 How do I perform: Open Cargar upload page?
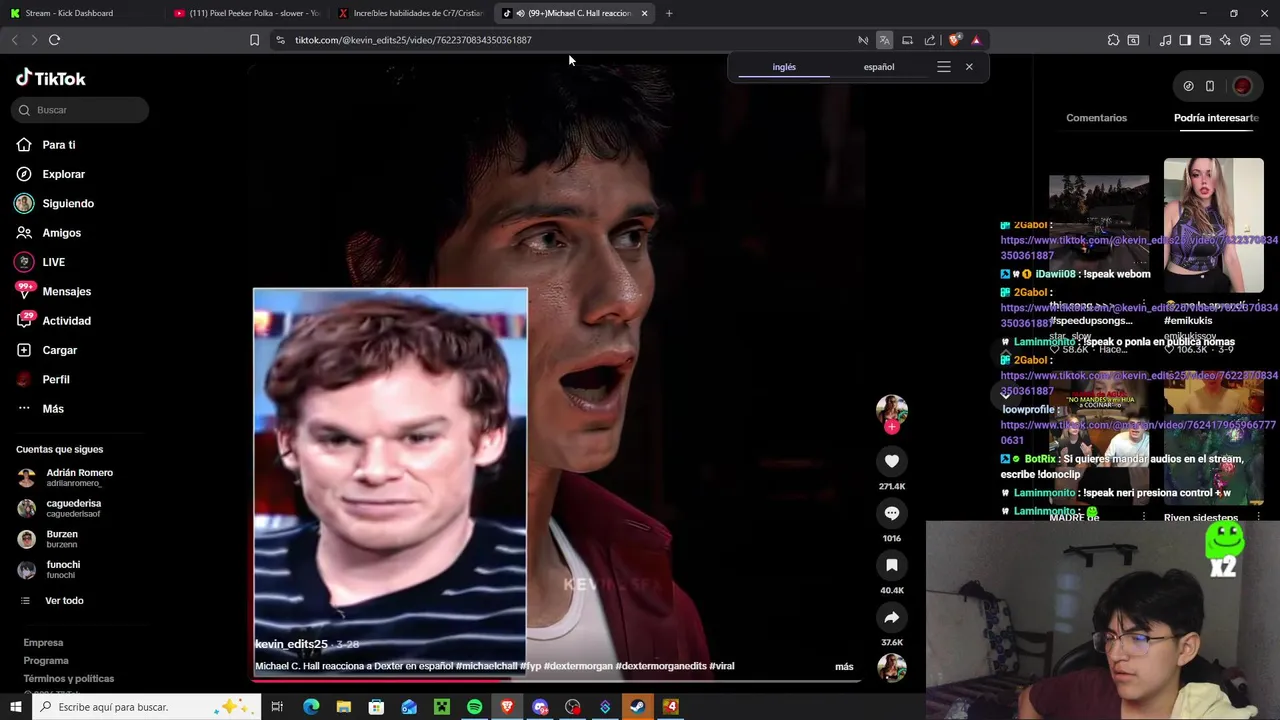[59, 350]
